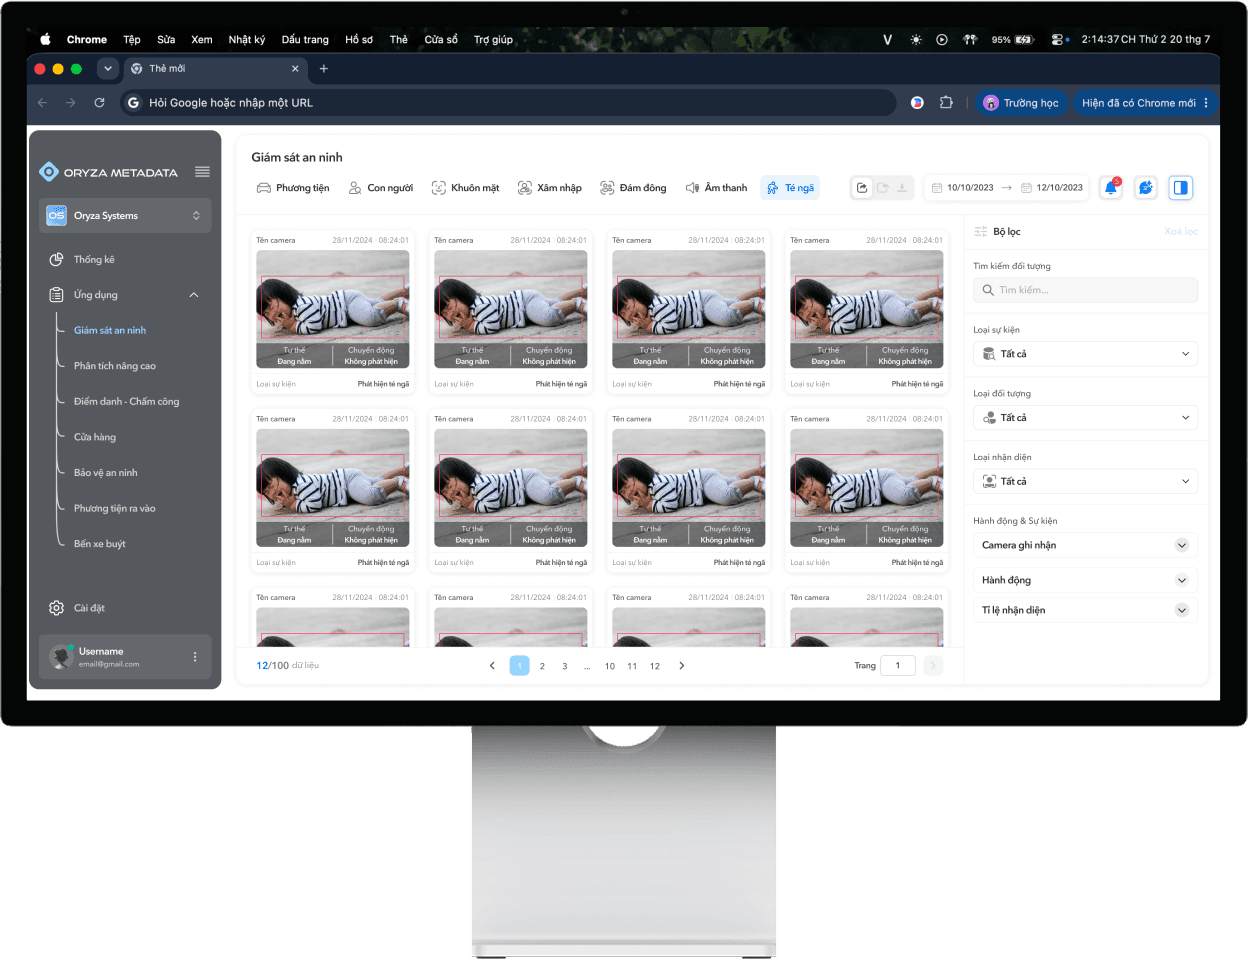Image resolution: width=1248 pixels, height=960 pixels.
Task: Open the Thống kê statistics page
Action: click(x=94, y=260)
